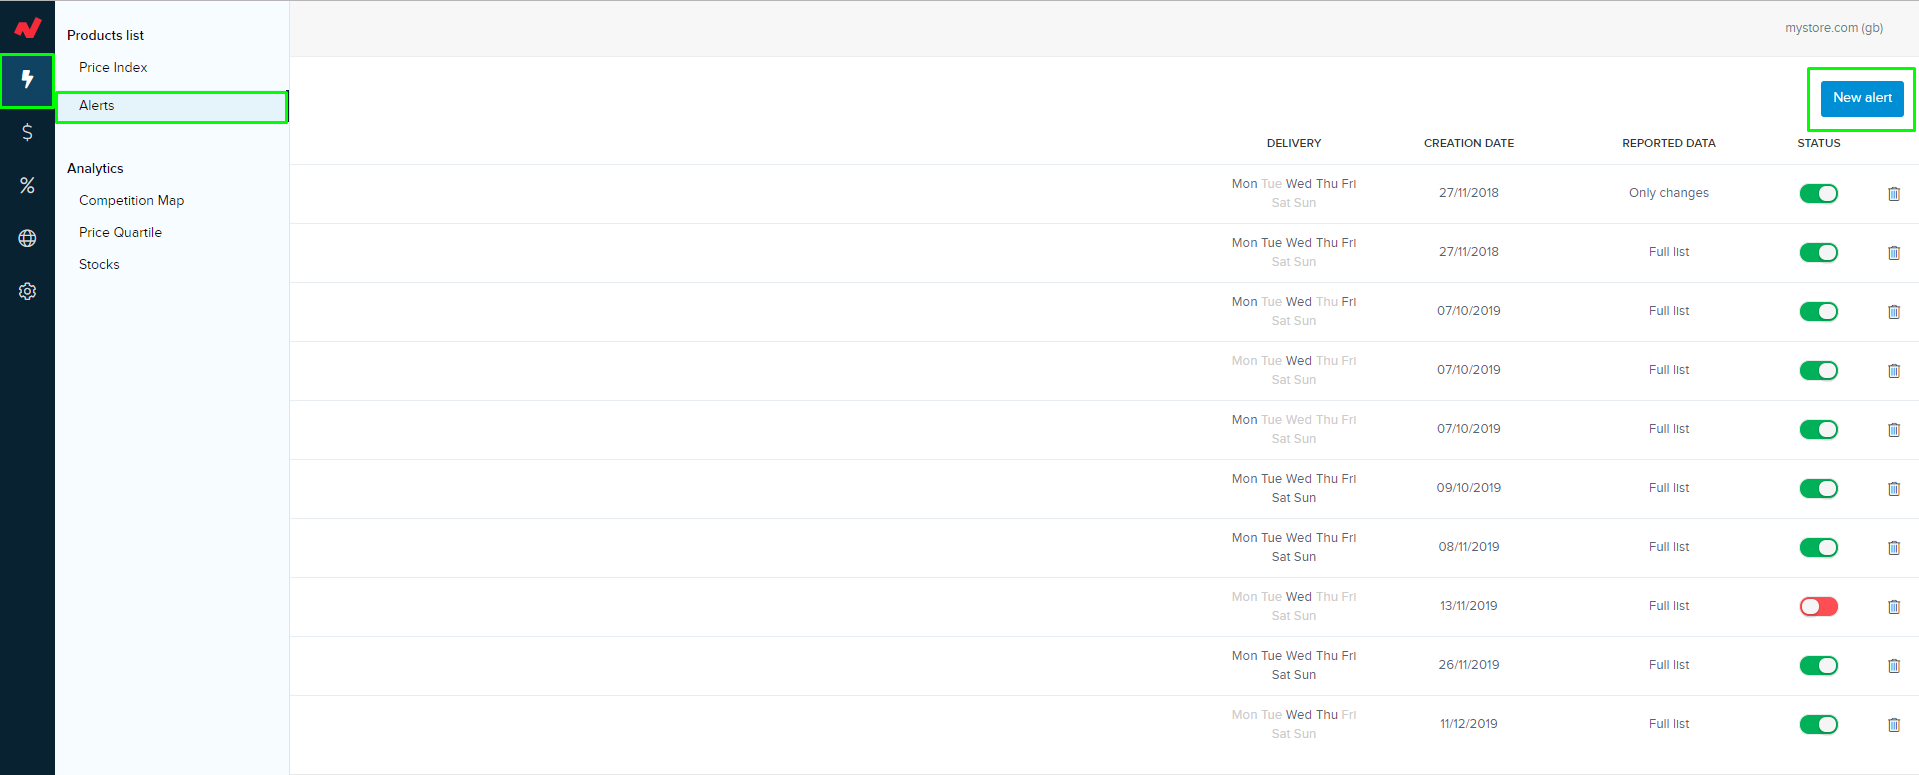Click the mystore.com (gb) store label
This screenshot has height=775, width=1919.
(x=1834, y=28)
